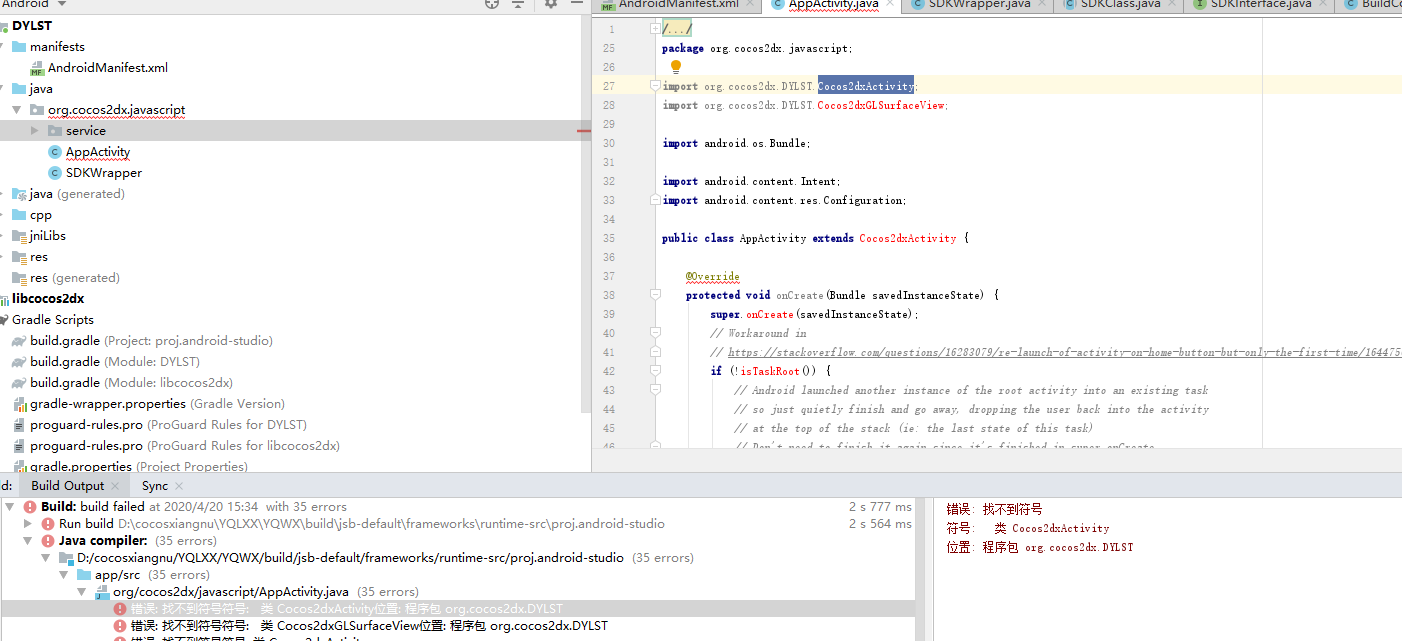The width and height of the screenshot is (1402, 641).
Task: Open build.gradle (Module: libcocos2dx)
Action: (131, 383)
